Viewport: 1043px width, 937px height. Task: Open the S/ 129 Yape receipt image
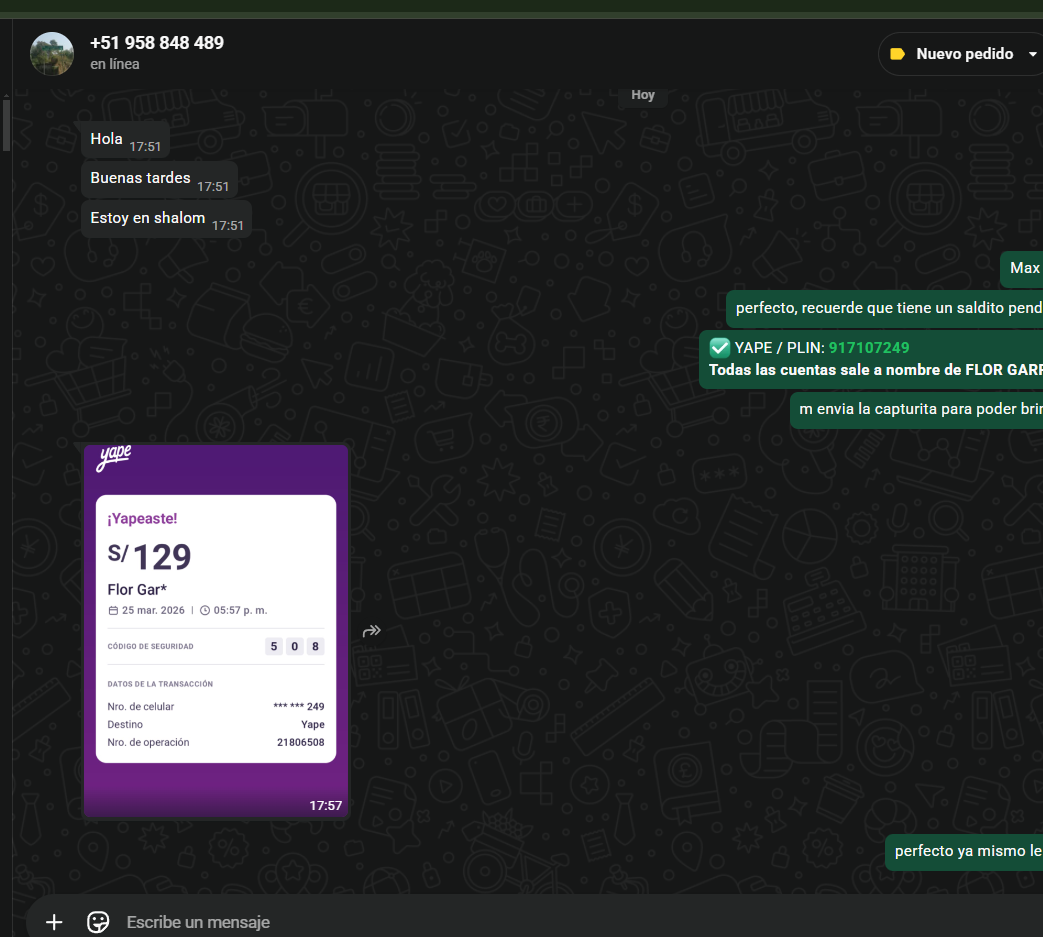216,630
